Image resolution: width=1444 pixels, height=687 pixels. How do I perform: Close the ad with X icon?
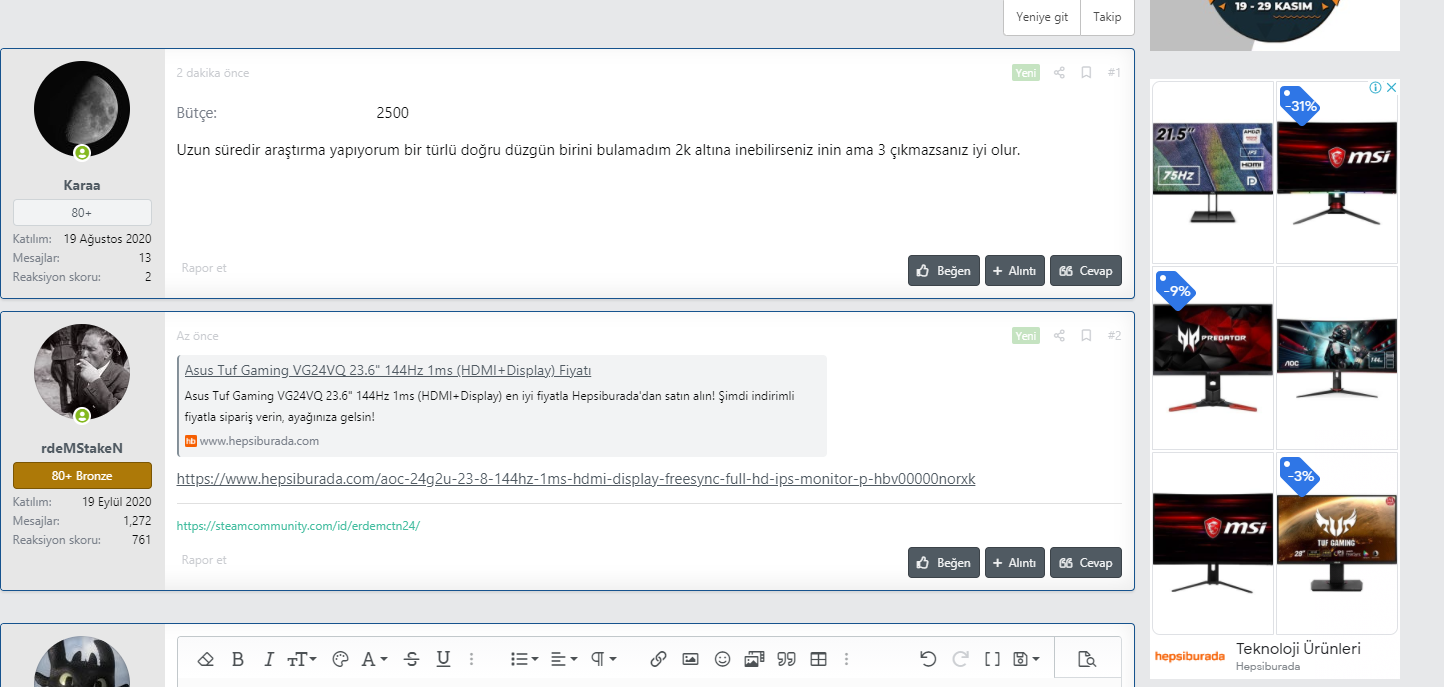[x=1391, y=88]
